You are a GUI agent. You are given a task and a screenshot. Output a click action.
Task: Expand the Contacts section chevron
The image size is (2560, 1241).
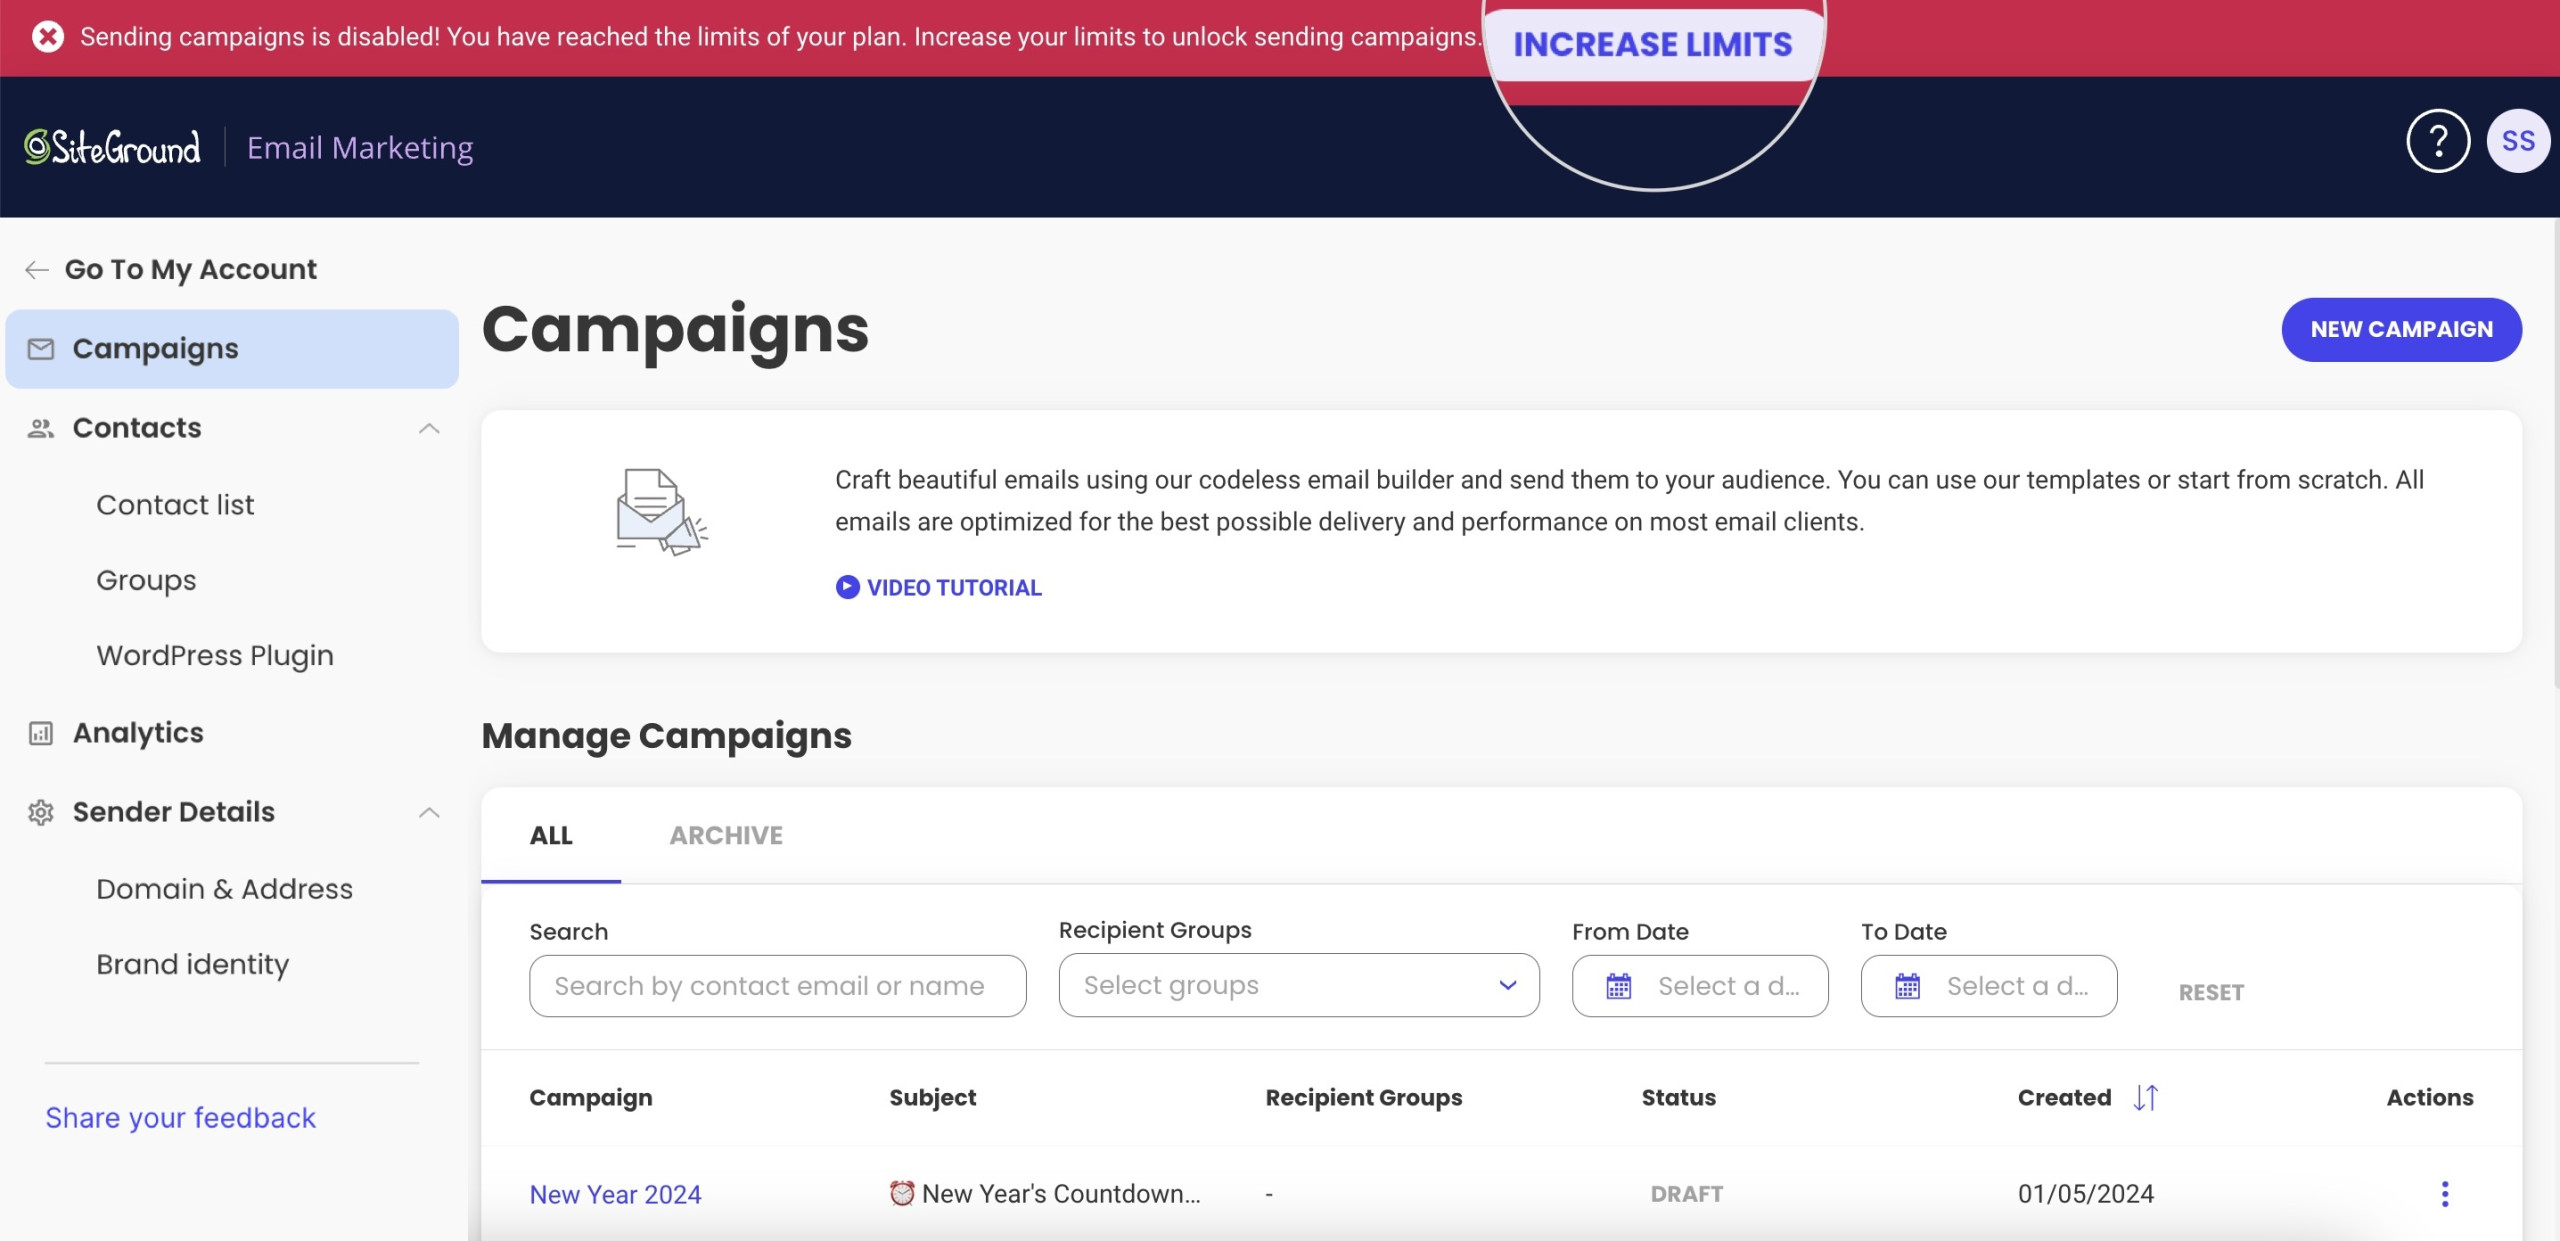[428, 428]
